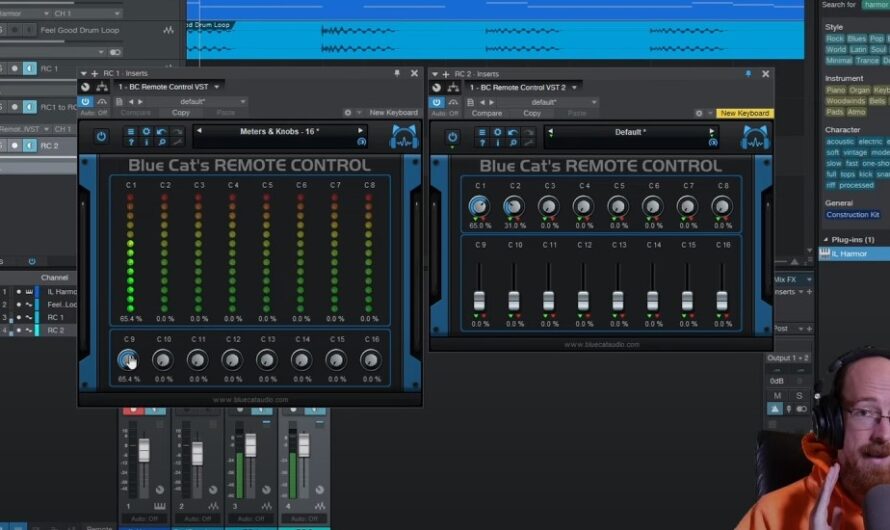Click the knob icon left of RC 1 routing icon

[85, 87]
